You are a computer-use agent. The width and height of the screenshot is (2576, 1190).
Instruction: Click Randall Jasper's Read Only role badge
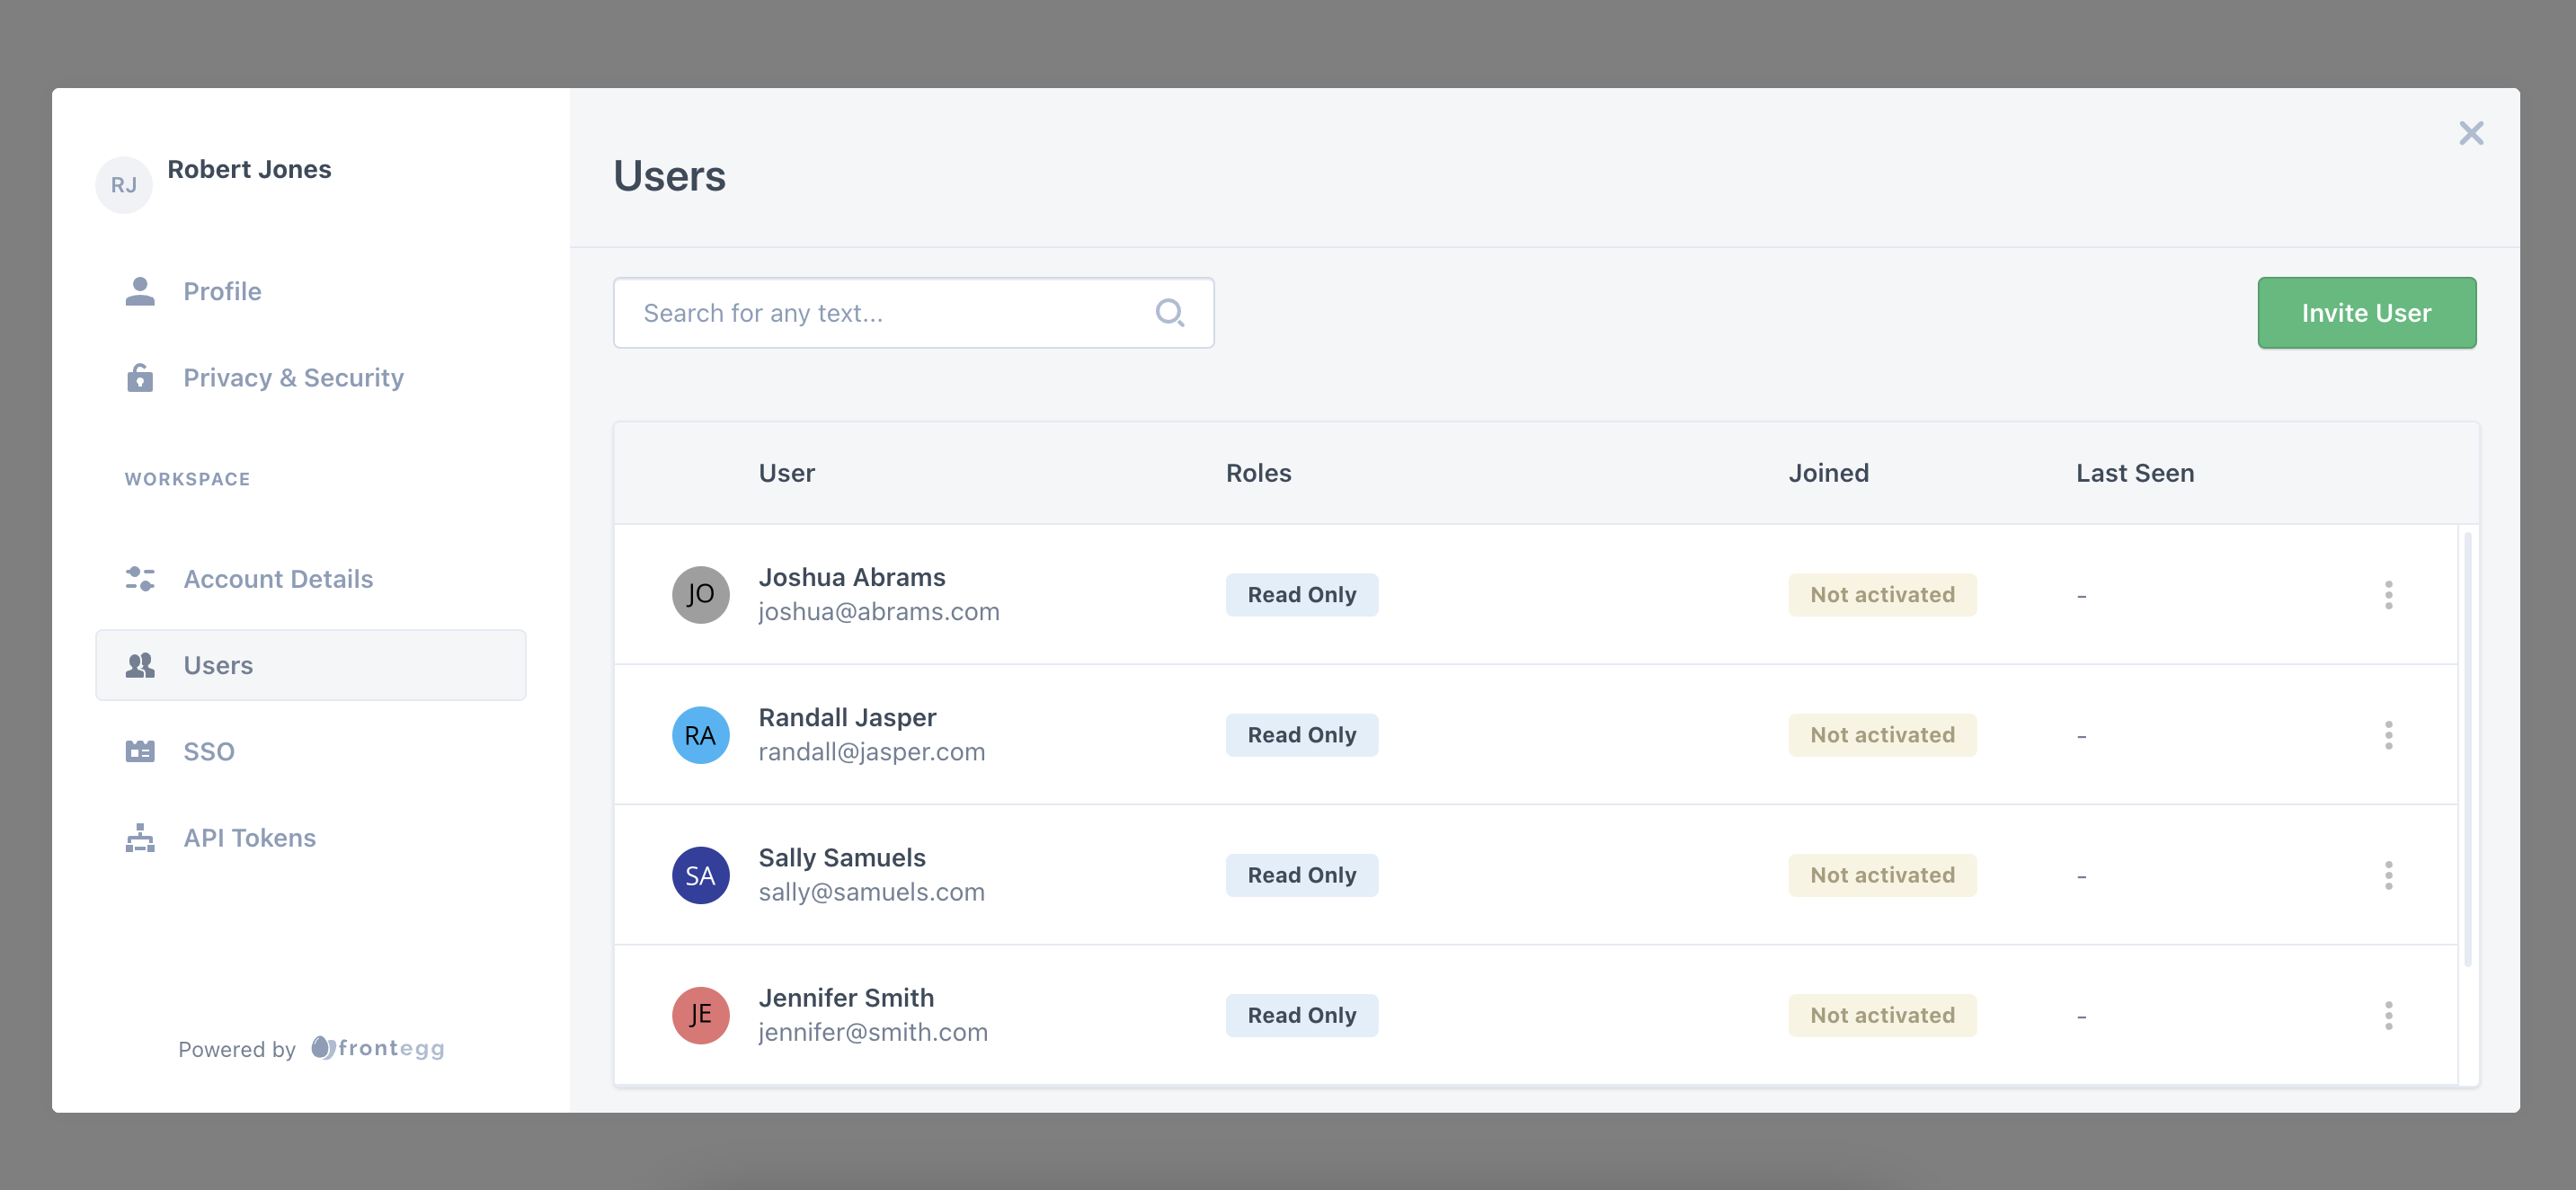point(1301,735)
